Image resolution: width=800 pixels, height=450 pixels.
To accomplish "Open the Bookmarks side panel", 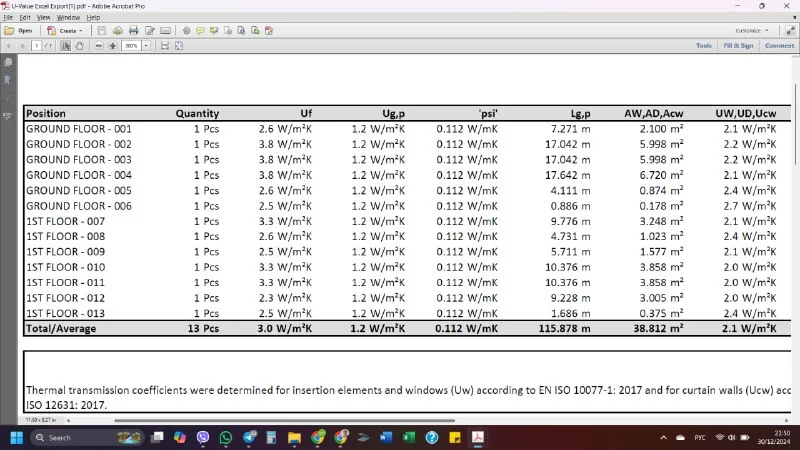I will pos(8,80).
